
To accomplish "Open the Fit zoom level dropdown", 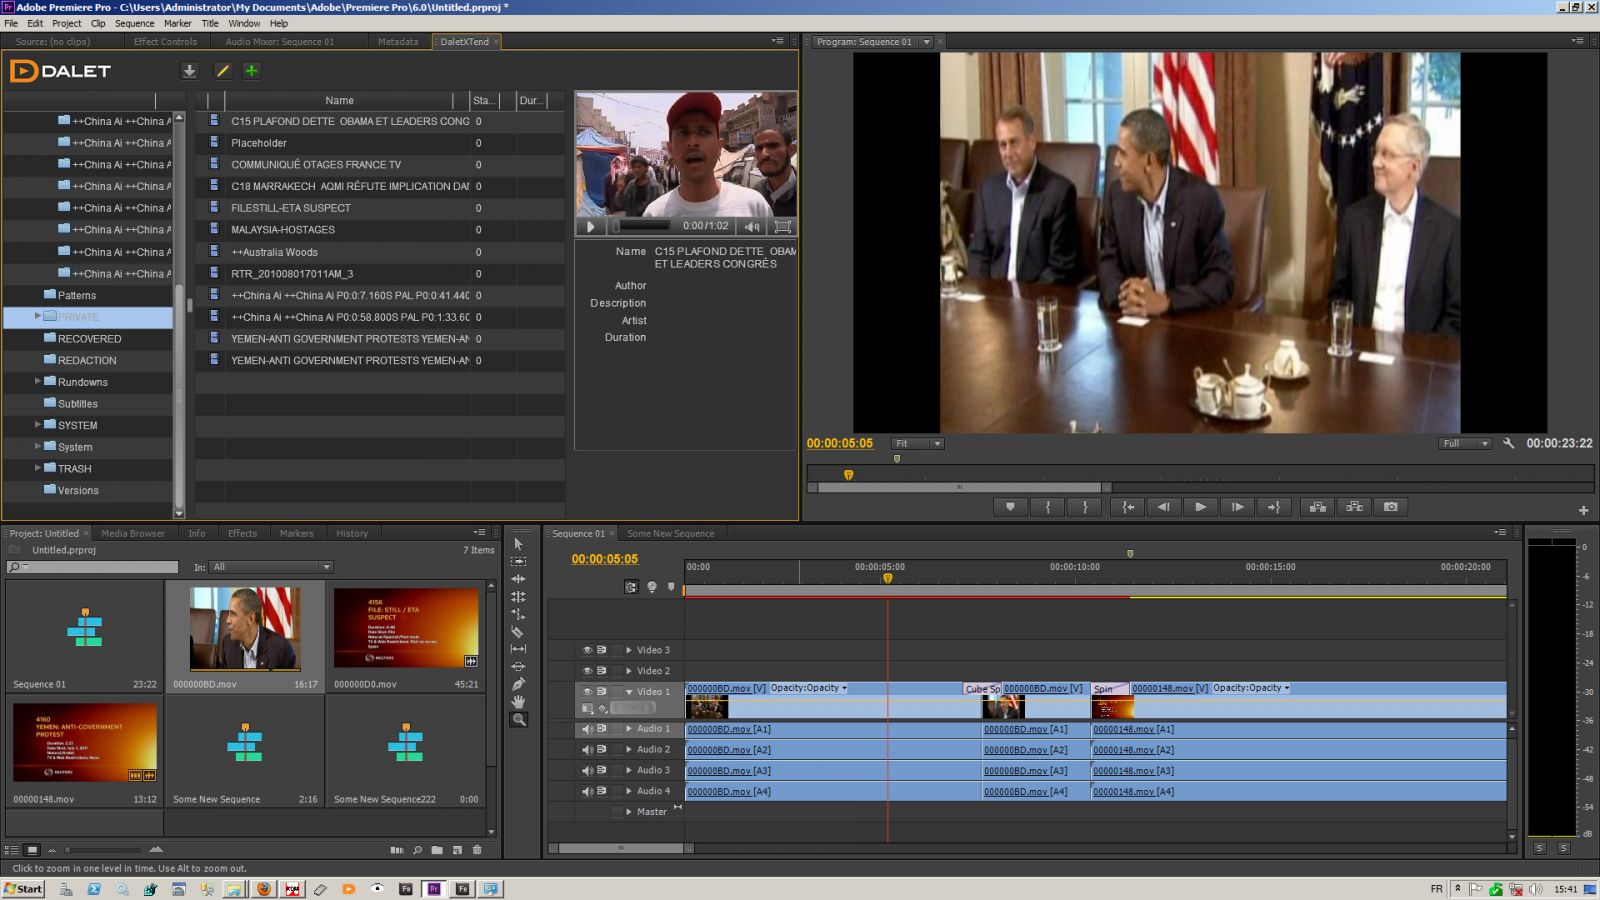I will click(917, 443).
